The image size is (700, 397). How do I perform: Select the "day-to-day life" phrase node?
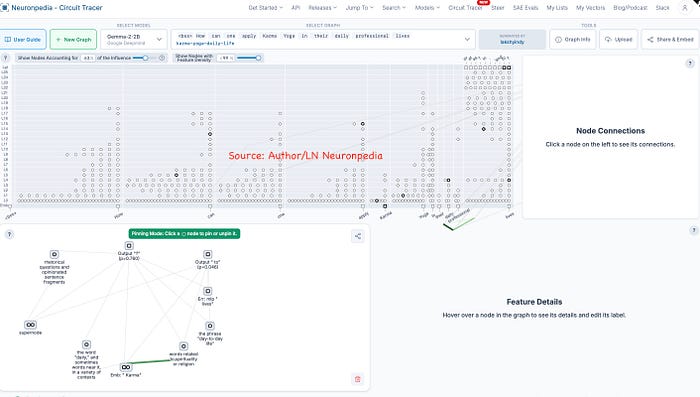(x=210, y=326)
